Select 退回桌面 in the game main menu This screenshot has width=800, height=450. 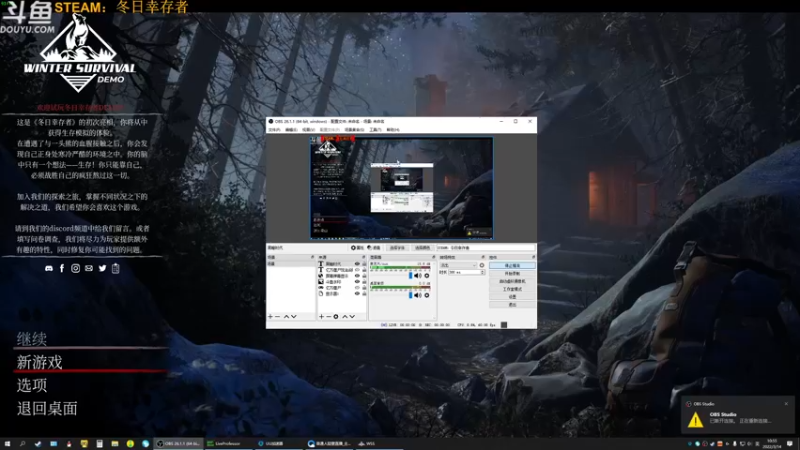pos(47,408)
